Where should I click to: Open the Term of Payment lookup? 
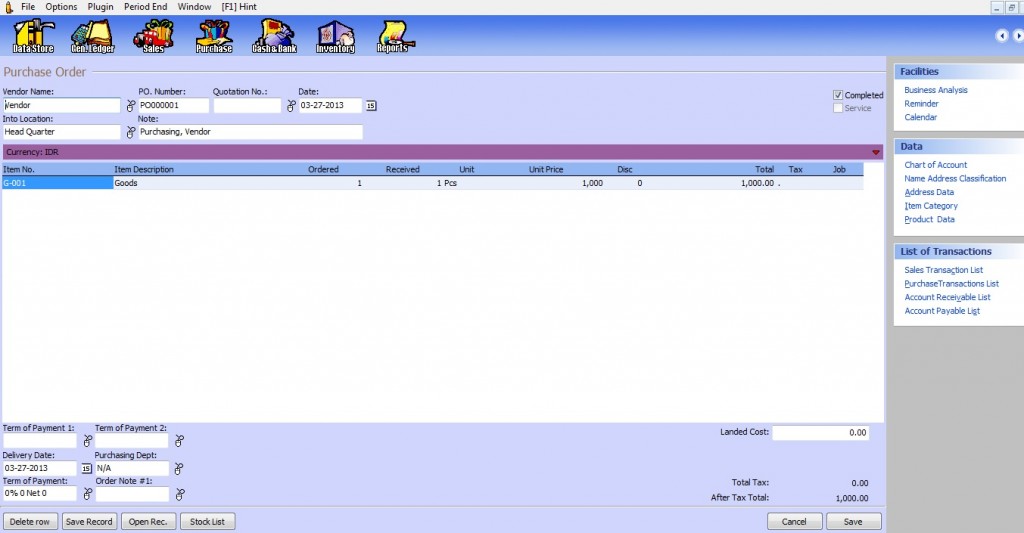coord(87,494)
